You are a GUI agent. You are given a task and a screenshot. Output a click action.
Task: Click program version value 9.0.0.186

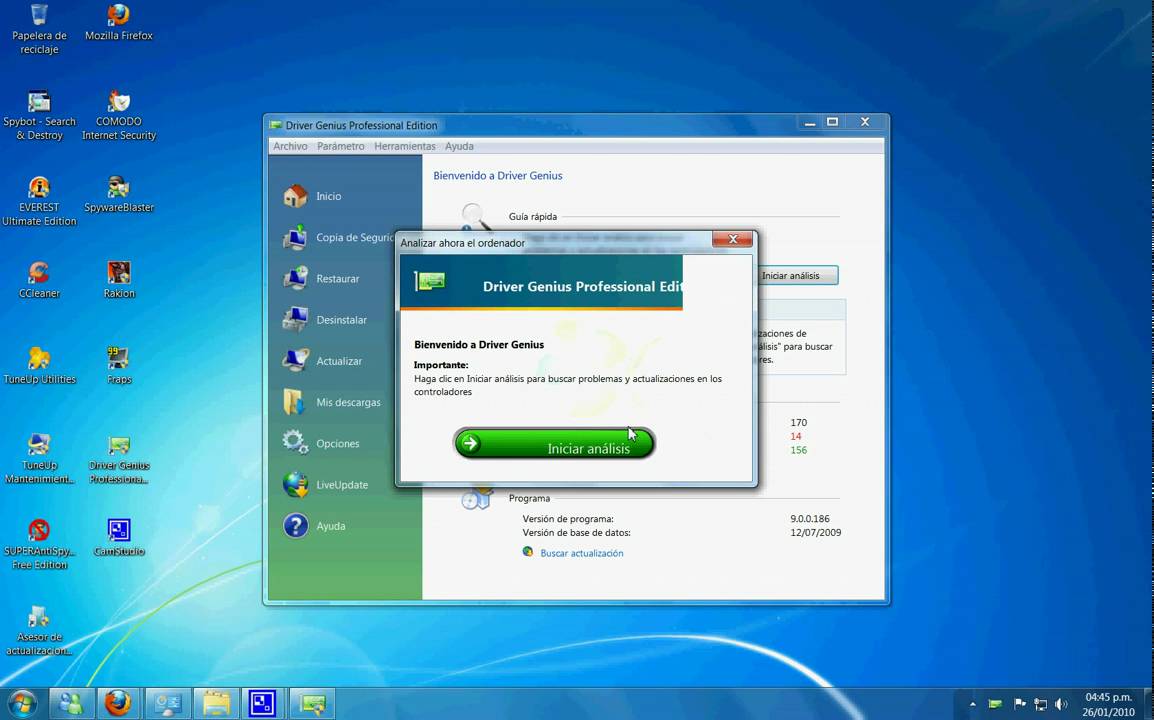tap(810, 519)
